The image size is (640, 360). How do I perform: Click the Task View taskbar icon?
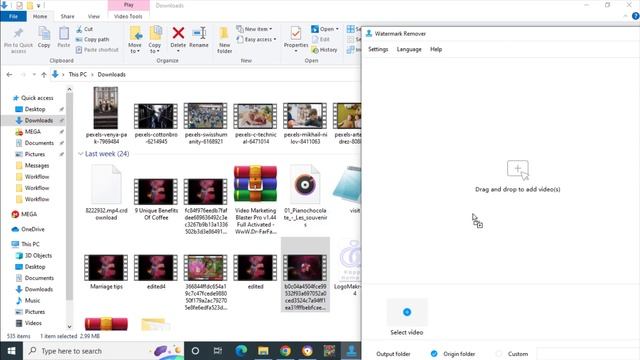tap(218, 351)
